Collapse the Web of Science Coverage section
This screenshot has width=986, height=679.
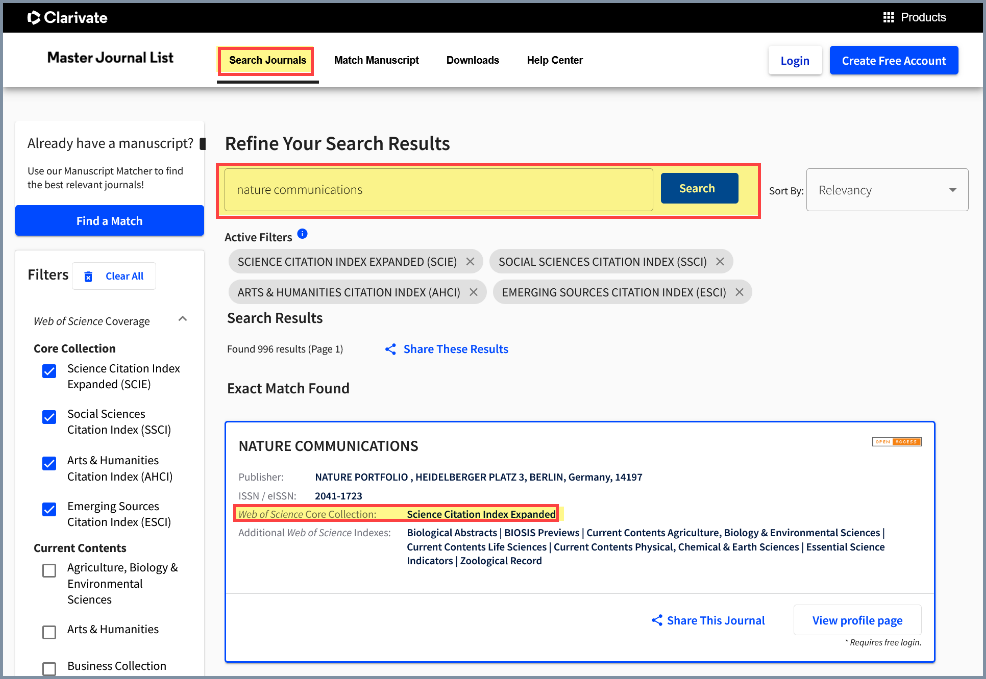[x=182, y=320]
